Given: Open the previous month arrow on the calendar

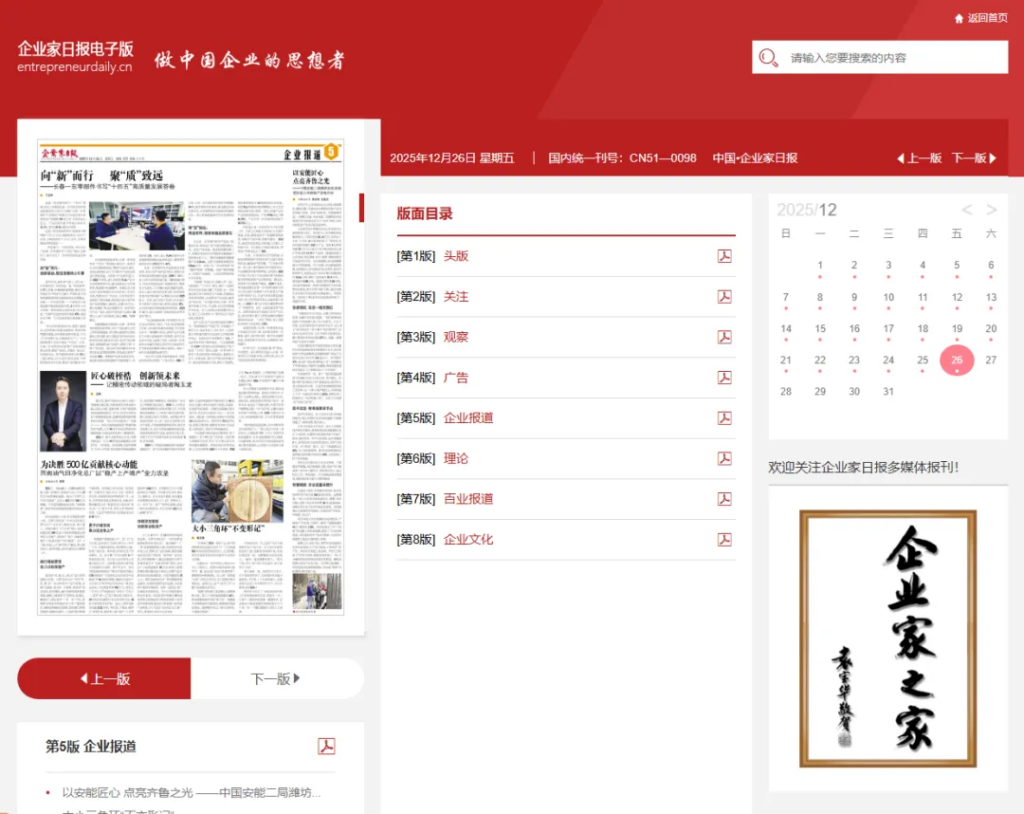Looking at the screenshot, I should pos(966,210).
